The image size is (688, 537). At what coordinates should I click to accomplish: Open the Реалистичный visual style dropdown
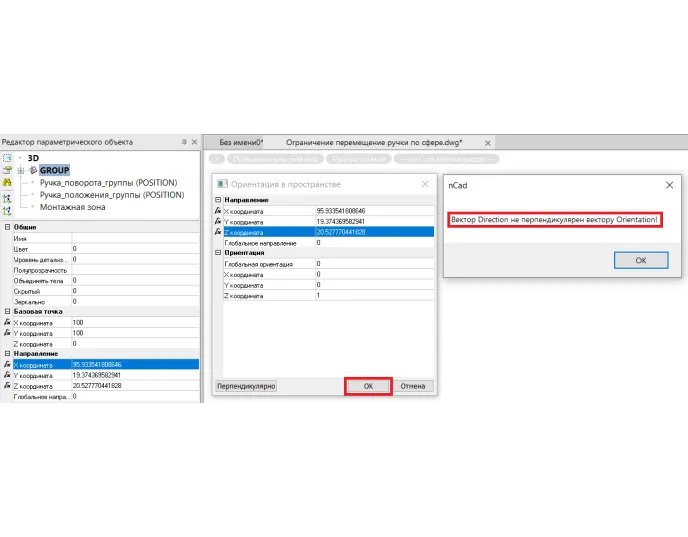point(359,159)
